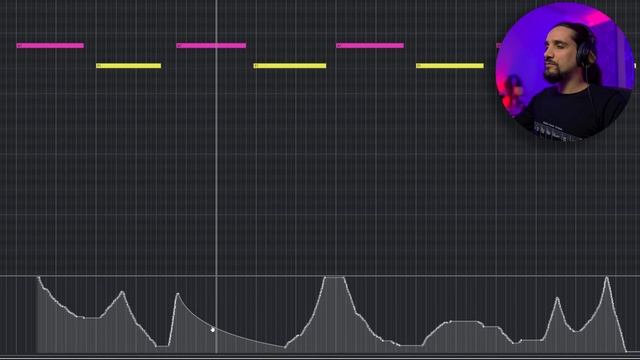Click the curve tension handle on the automation

[213, 329]
